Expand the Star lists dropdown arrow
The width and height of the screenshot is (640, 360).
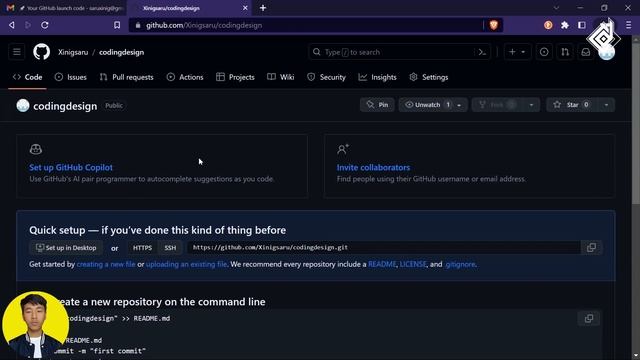point(606,105)
